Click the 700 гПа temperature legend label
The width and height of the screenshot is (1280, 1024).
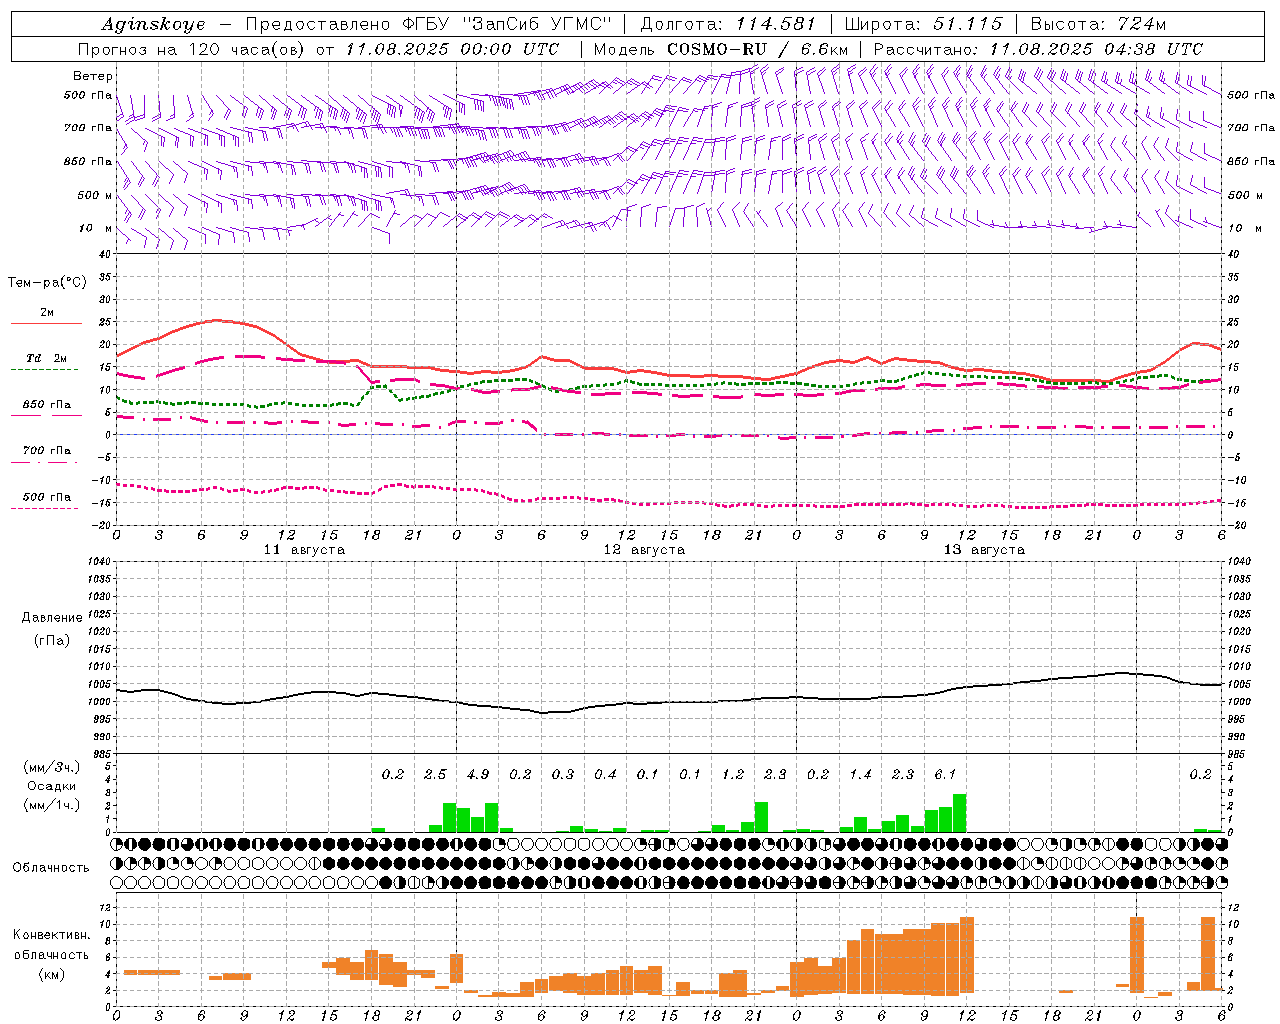tap(47, 451)
